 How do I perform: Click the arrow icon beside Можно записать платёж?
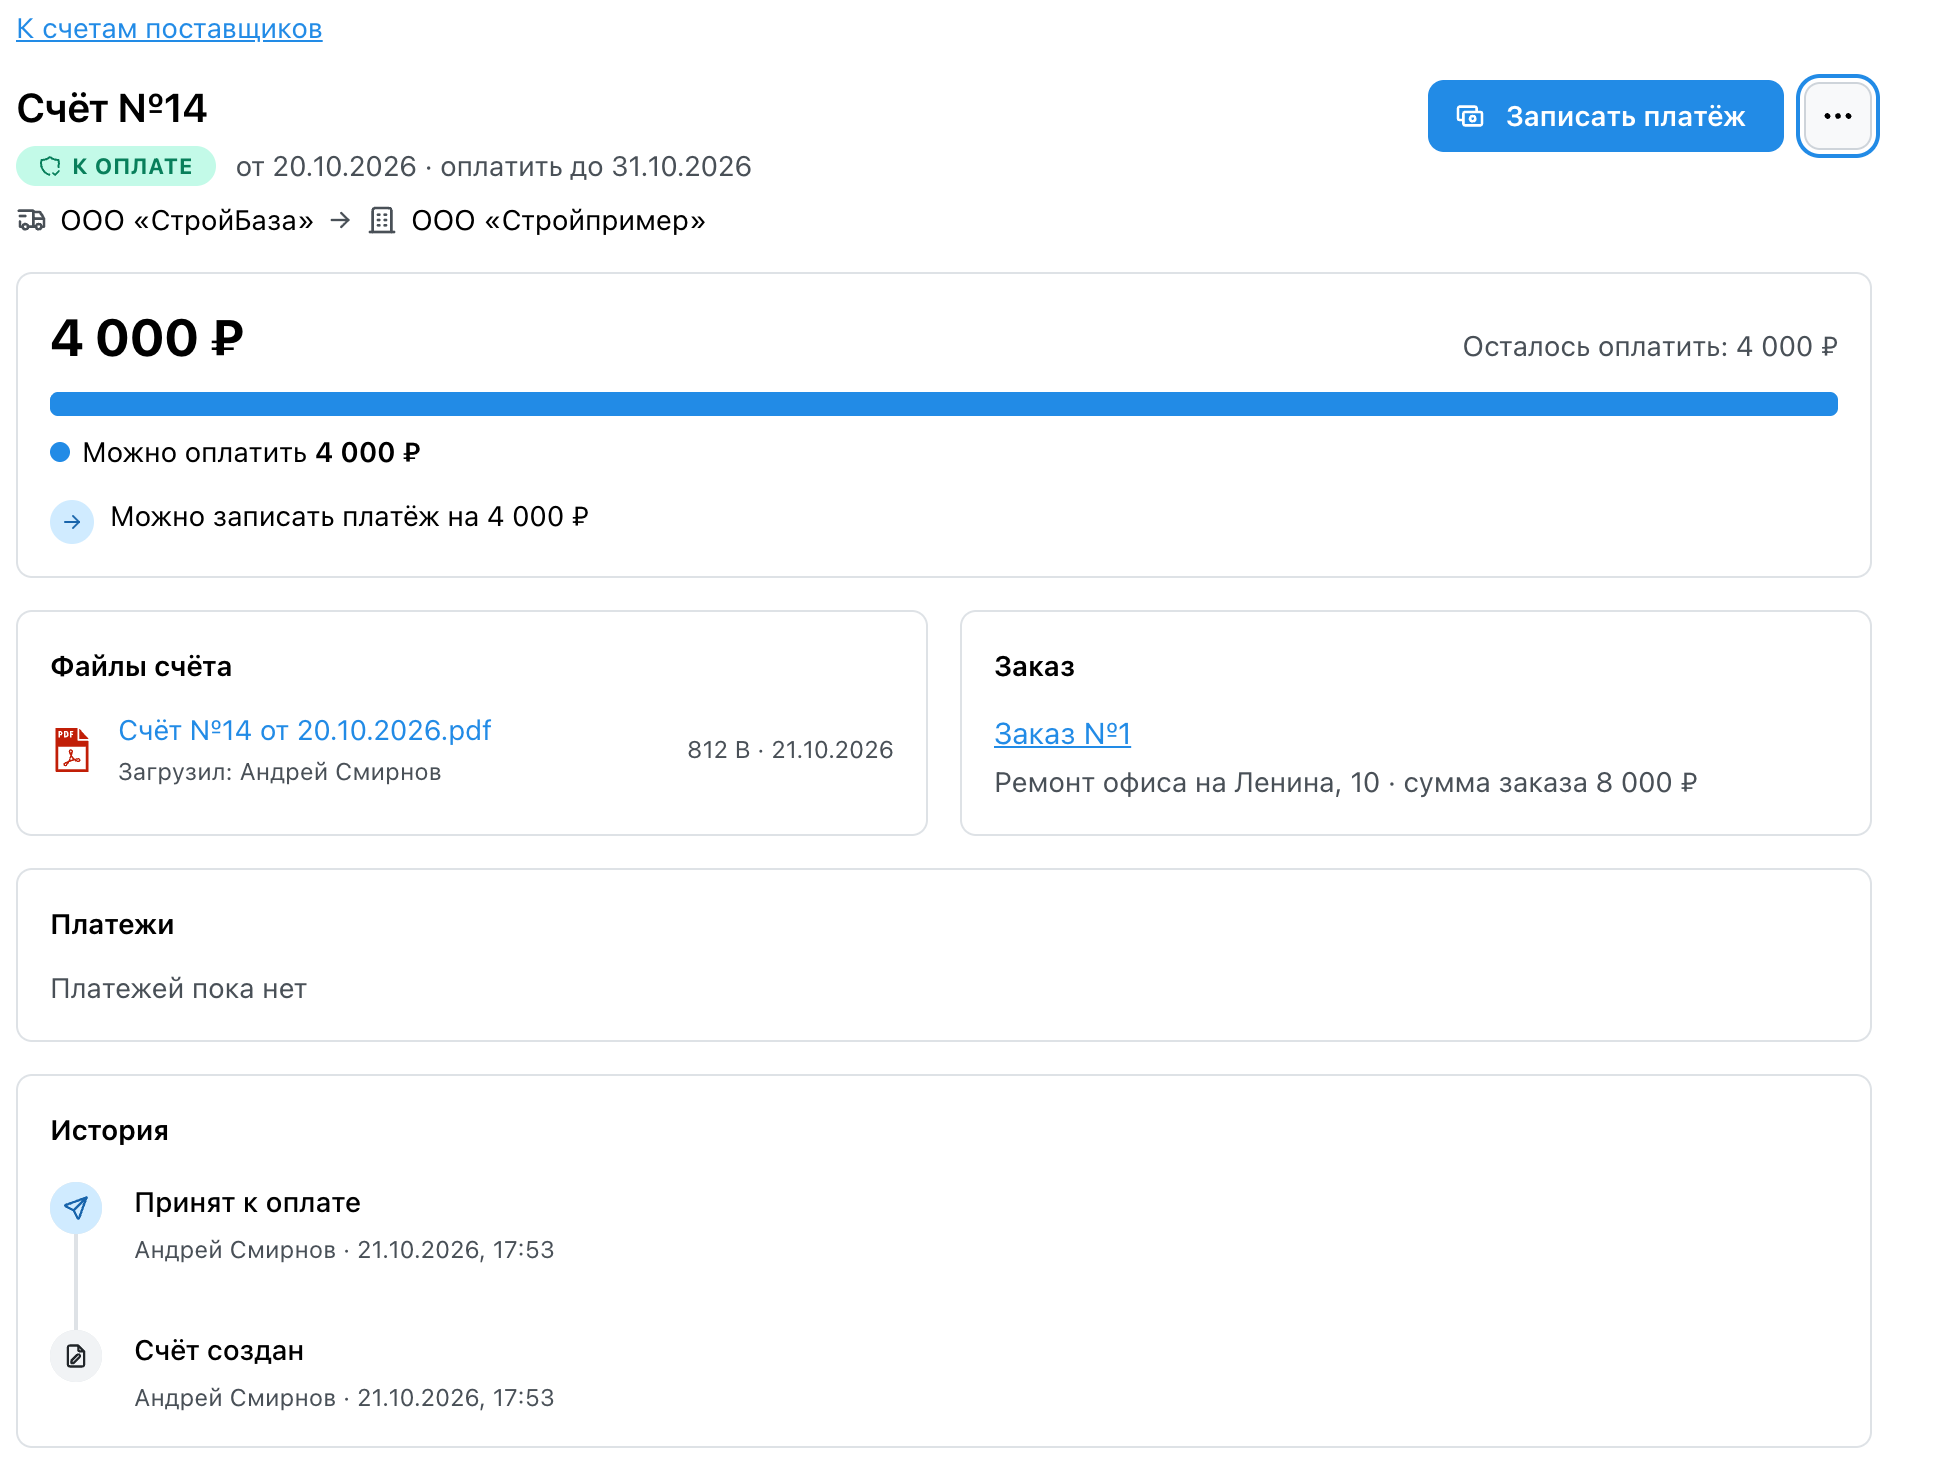coord(72,522)
